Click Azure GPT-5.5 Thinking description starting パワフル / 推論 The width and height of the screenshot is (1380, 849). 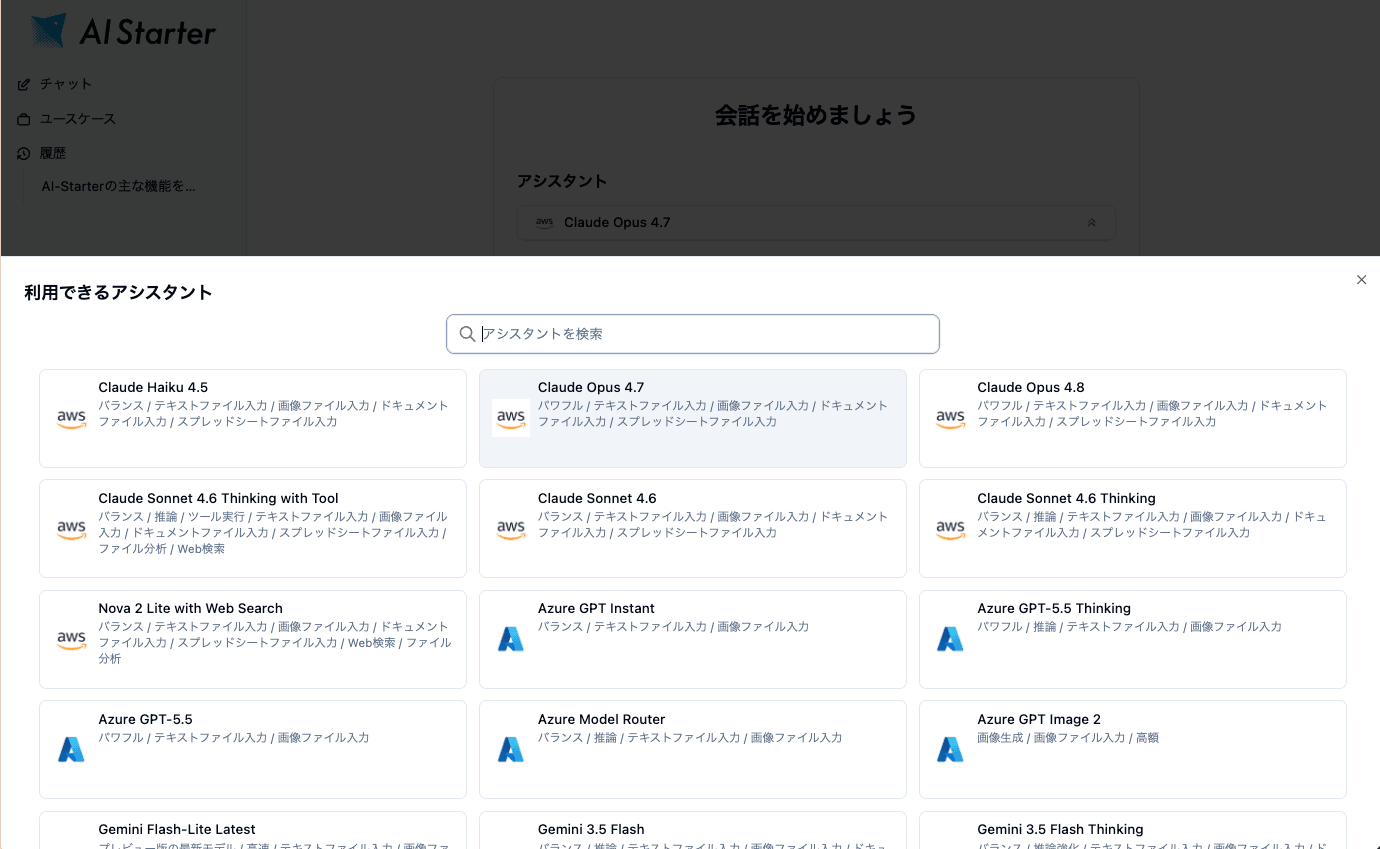pos(1129,627)
